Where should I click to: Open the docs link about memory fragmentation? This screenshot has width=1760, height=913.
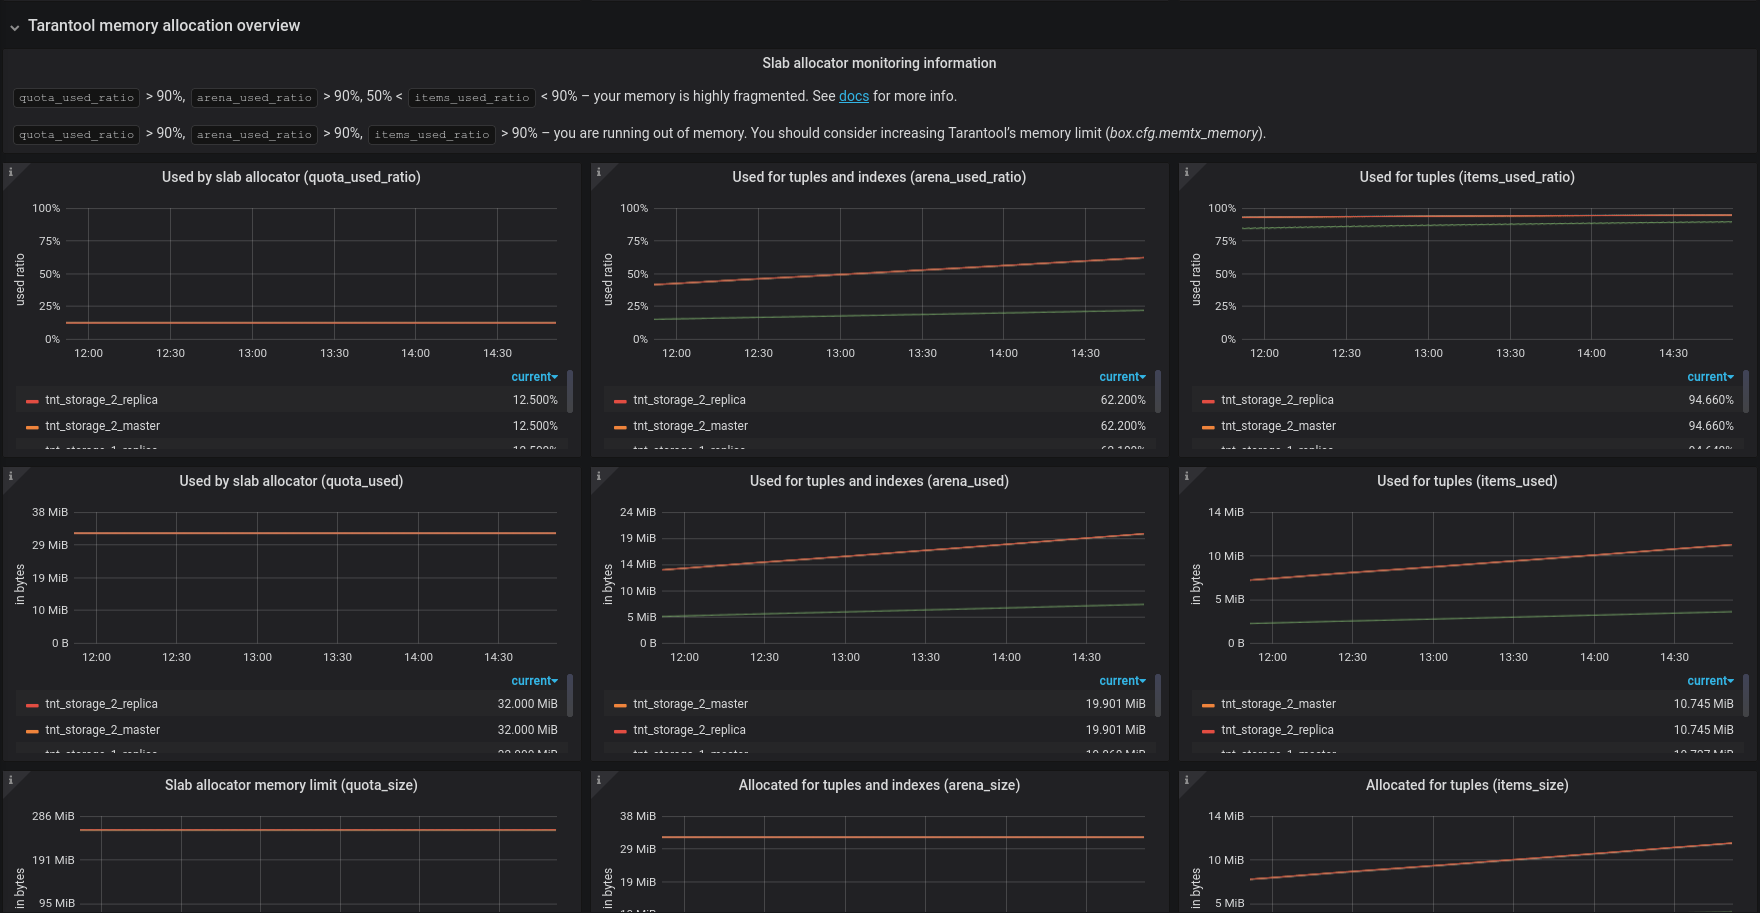[854, 96]
